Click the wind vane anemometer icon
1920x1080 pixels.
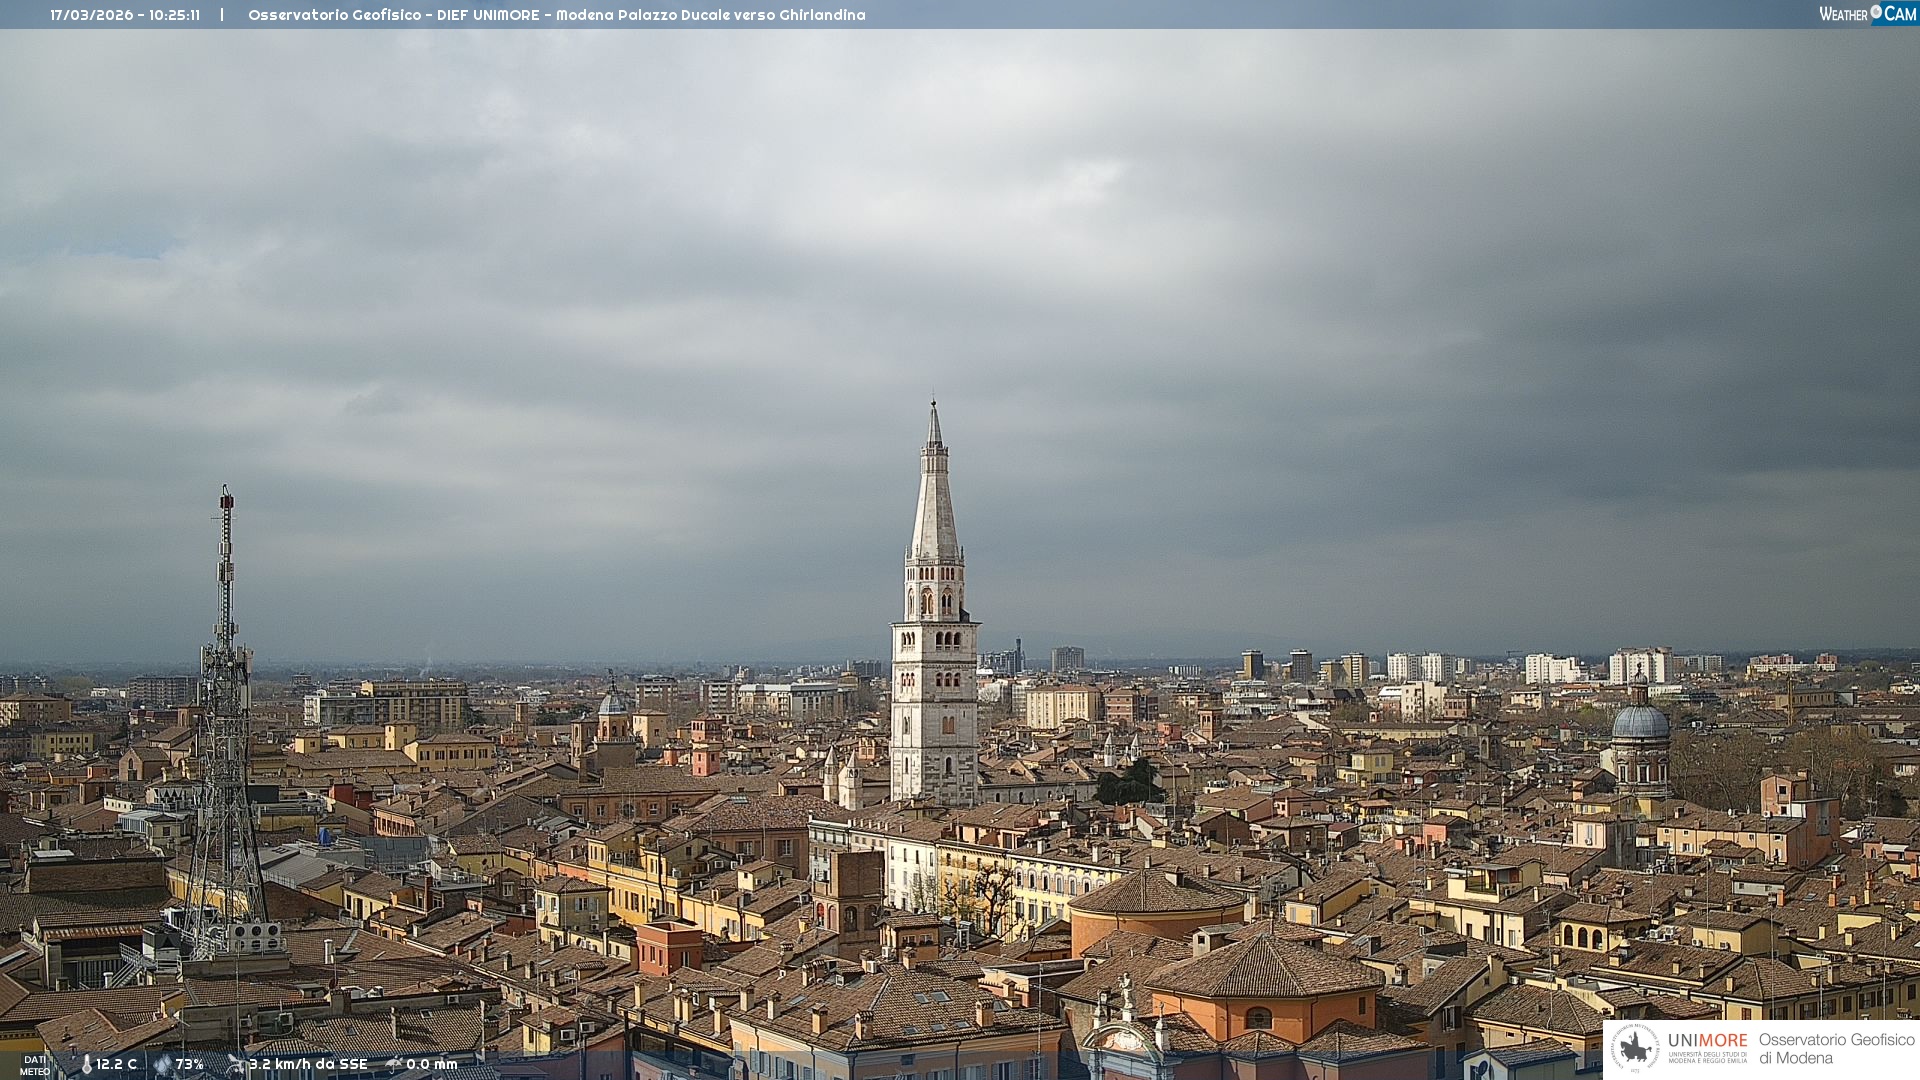pyautogui.click(x=236, y=1064)
